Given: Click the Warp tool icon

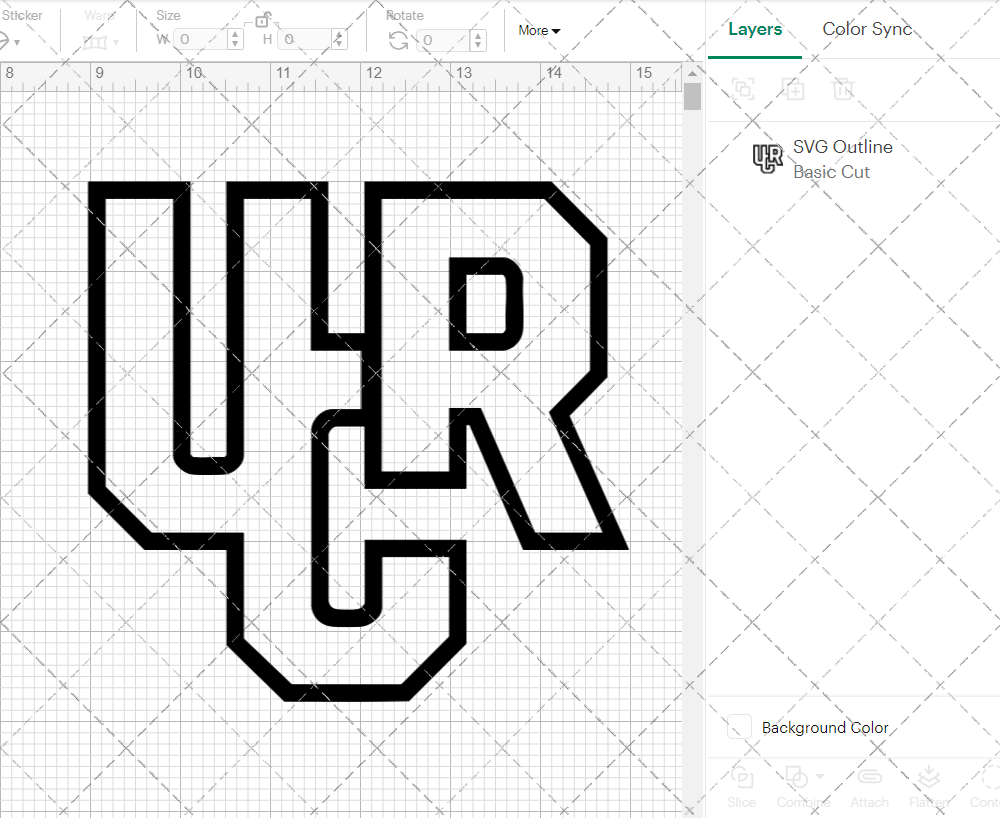Looking at the screenshot, I should [95, 43].
